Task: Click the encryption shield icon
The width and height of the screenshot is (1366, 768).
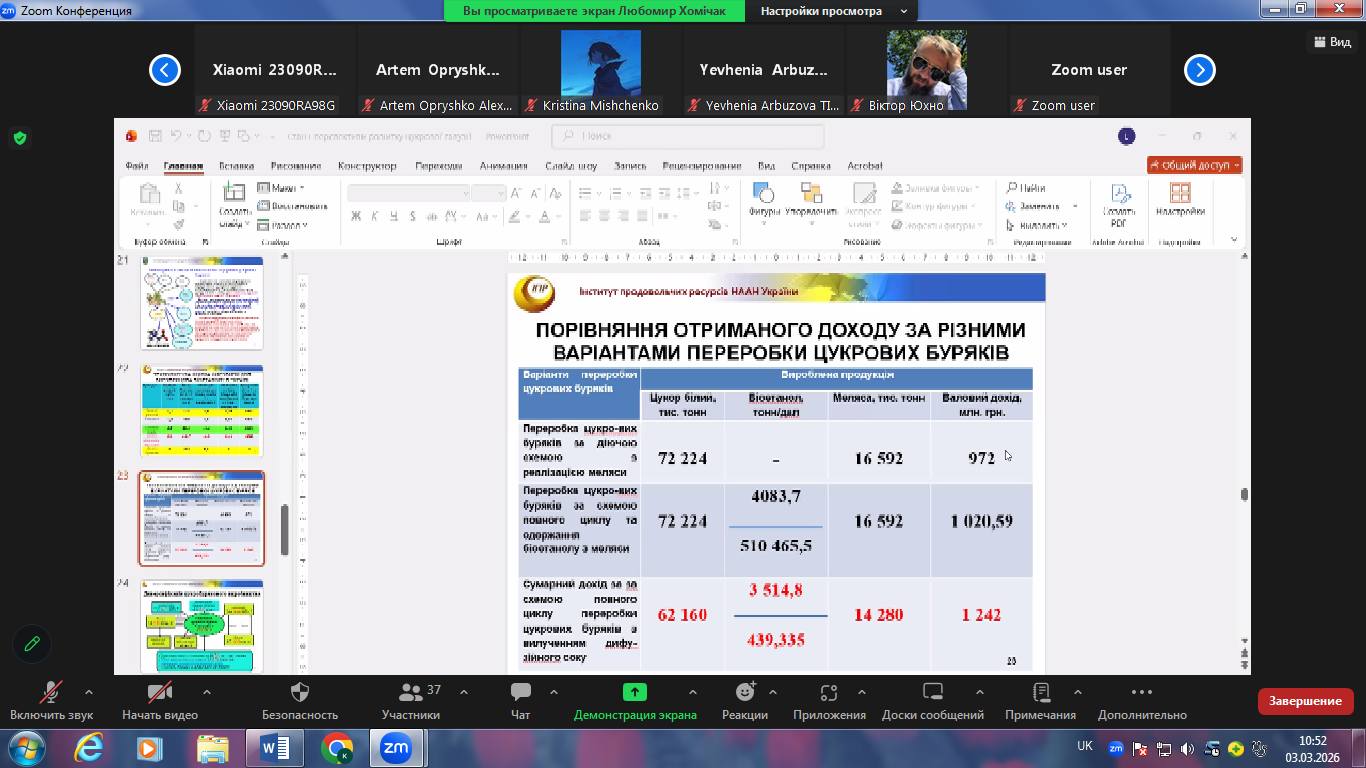Action: [20, 138]
